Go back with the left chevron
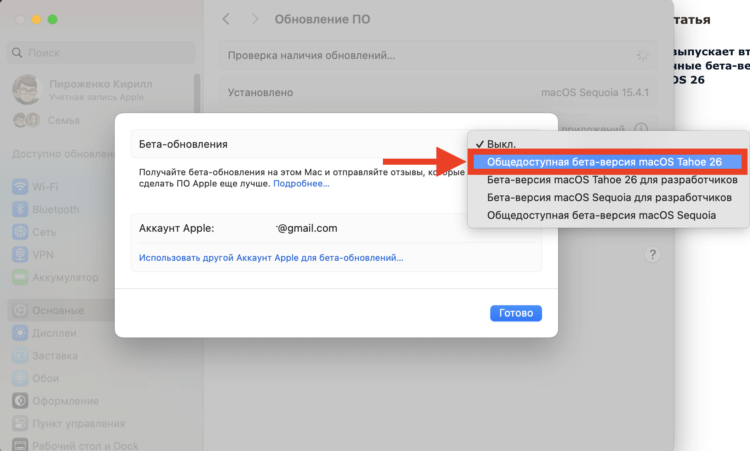Viewport: 750px width, 451px height. click(226, 19)
